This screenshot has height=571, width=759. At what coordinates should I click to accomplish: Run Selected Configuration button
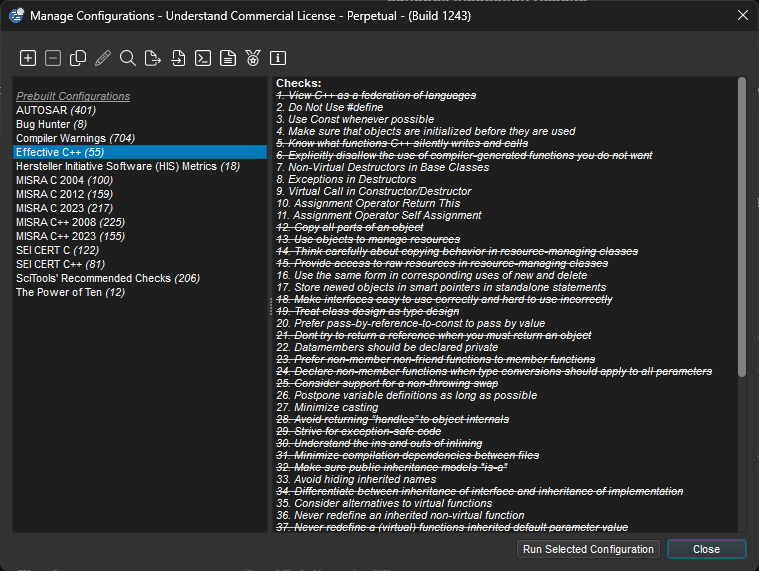pos(588,549)
